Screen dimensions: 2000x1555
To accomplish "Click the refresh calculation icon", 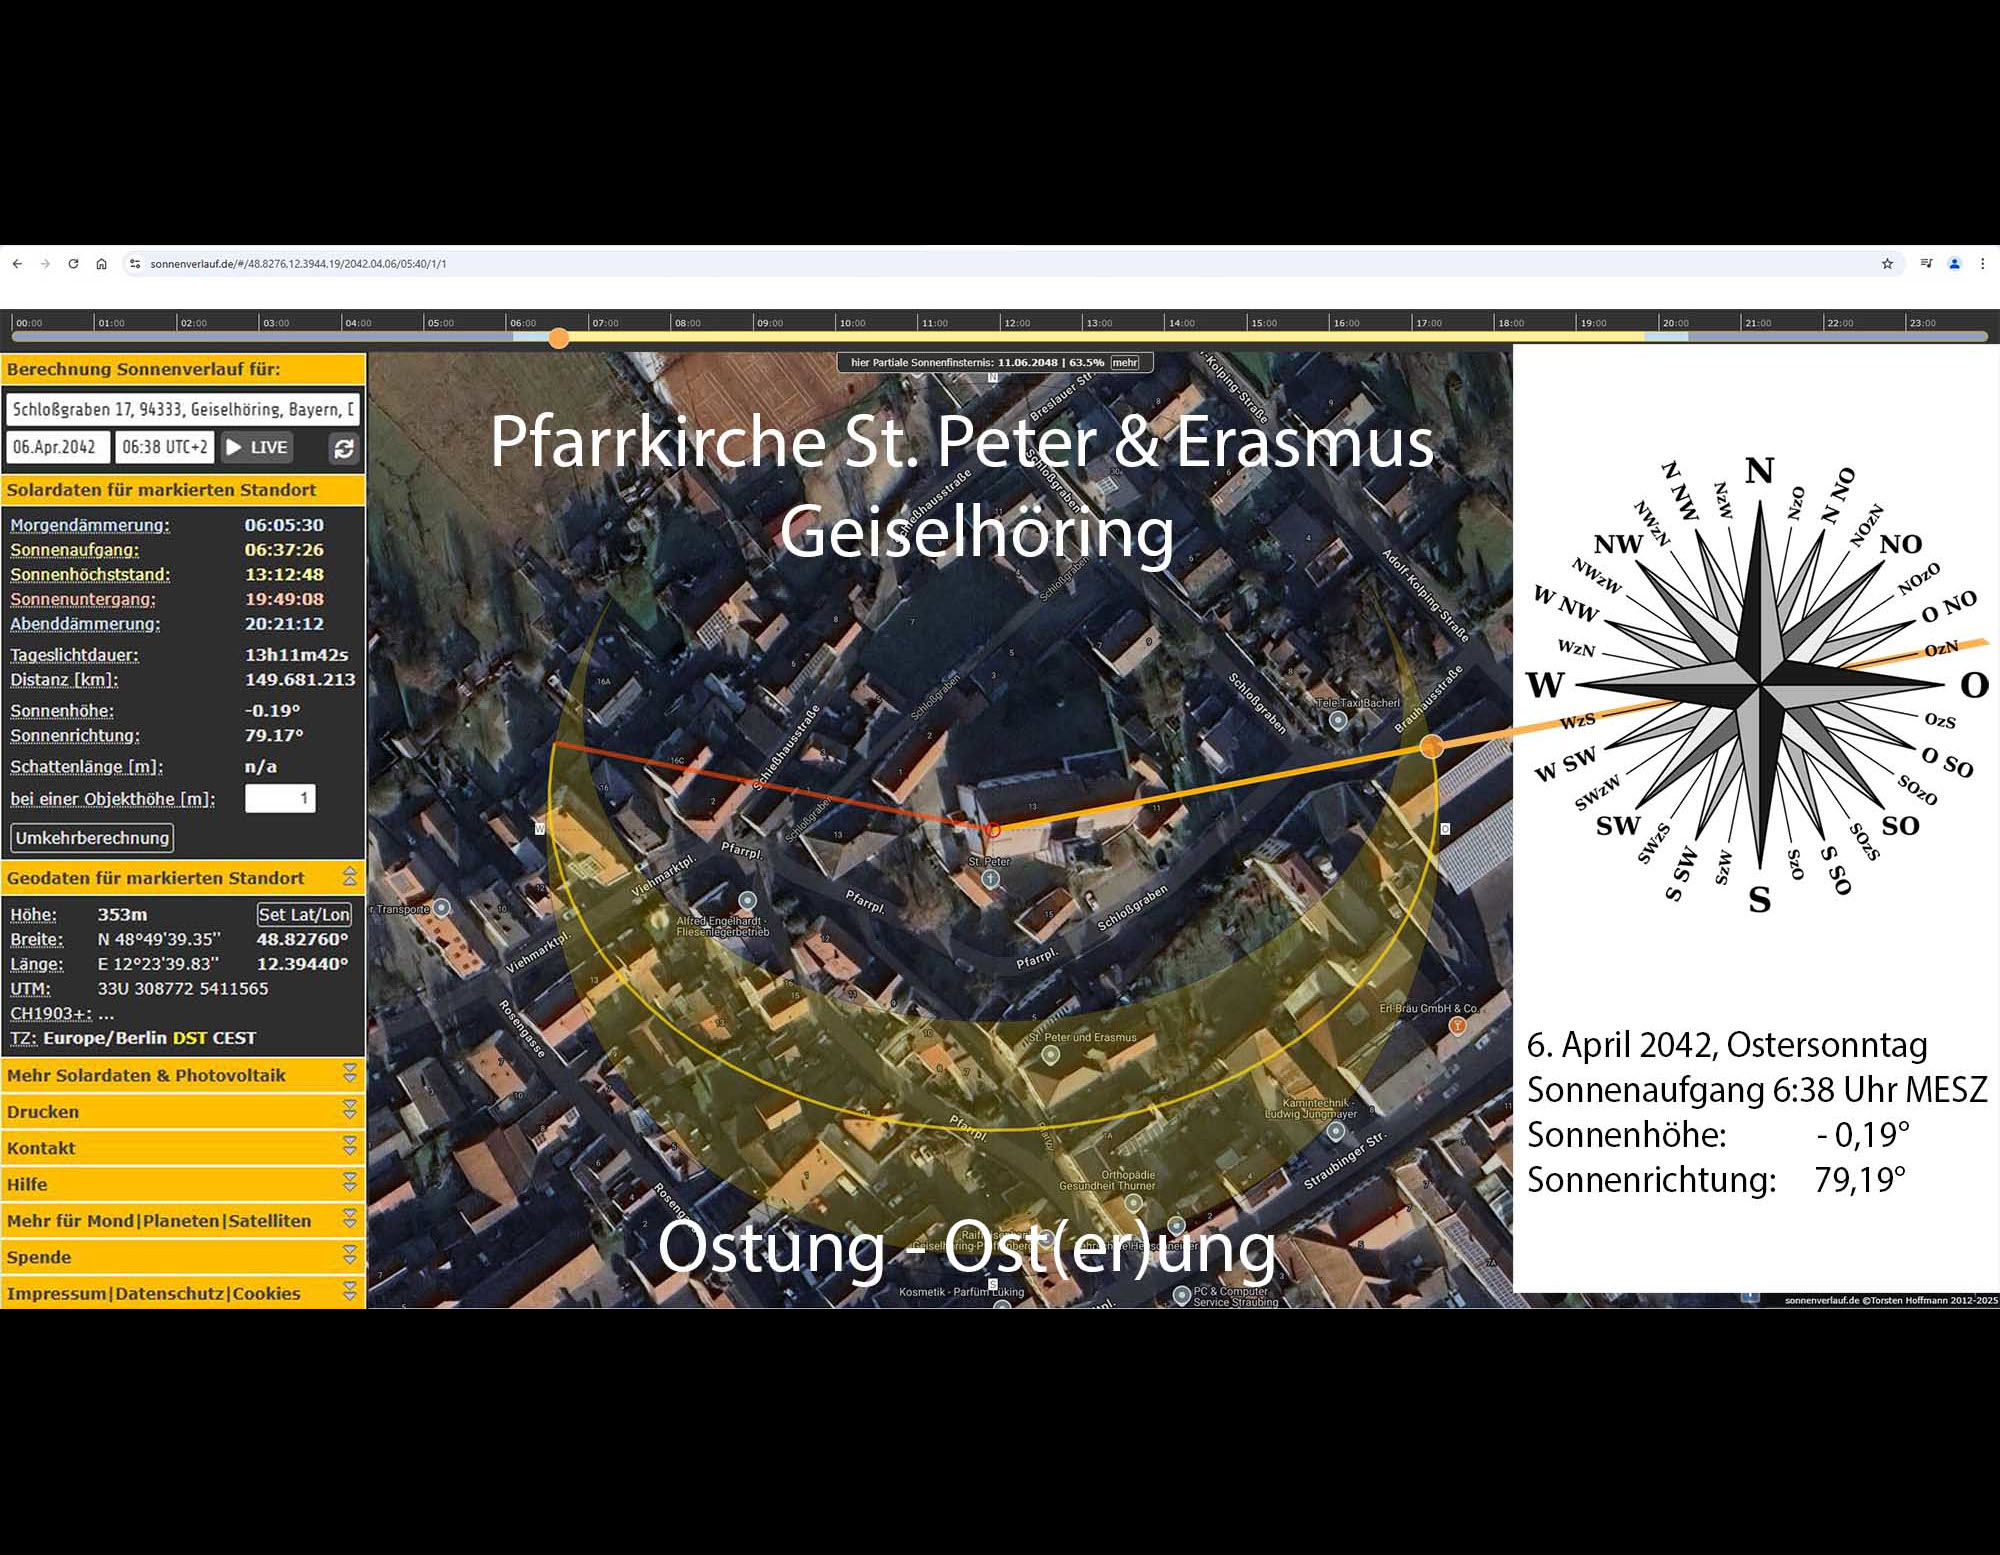I will [x=344, y=449].
